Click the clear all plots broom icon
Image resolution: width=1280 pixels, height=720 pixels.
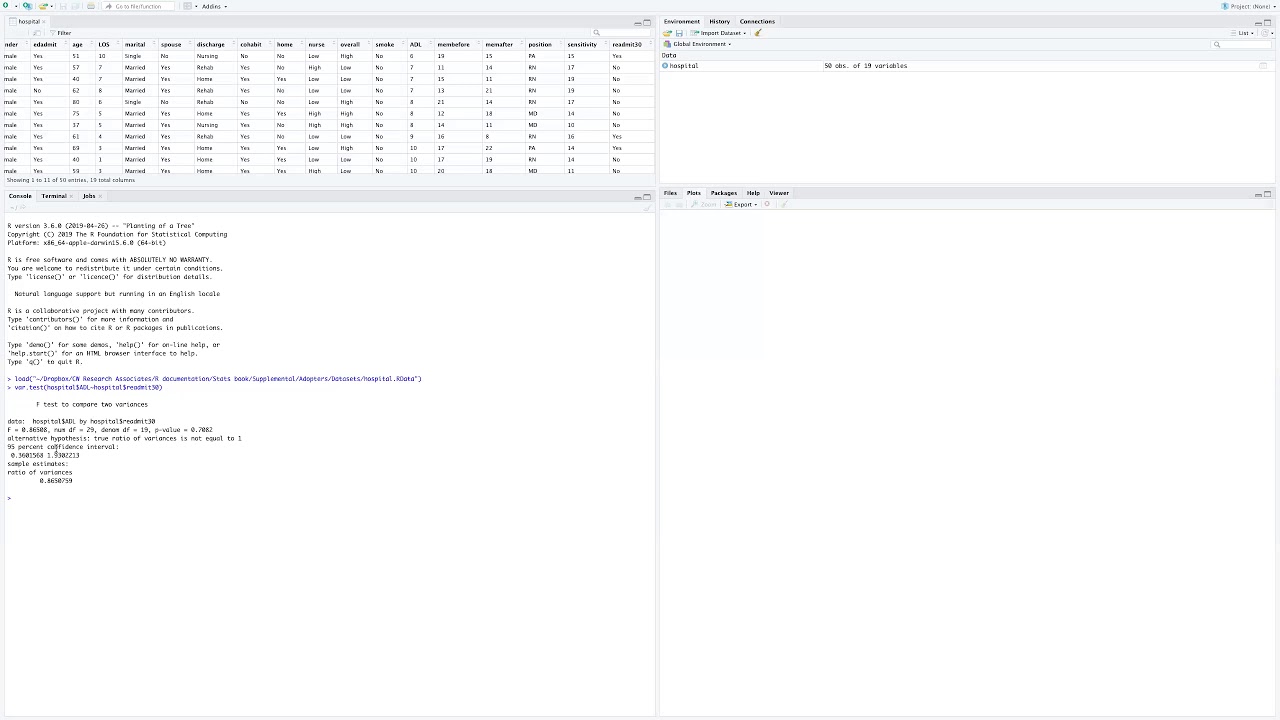click(x=784, y=204)
